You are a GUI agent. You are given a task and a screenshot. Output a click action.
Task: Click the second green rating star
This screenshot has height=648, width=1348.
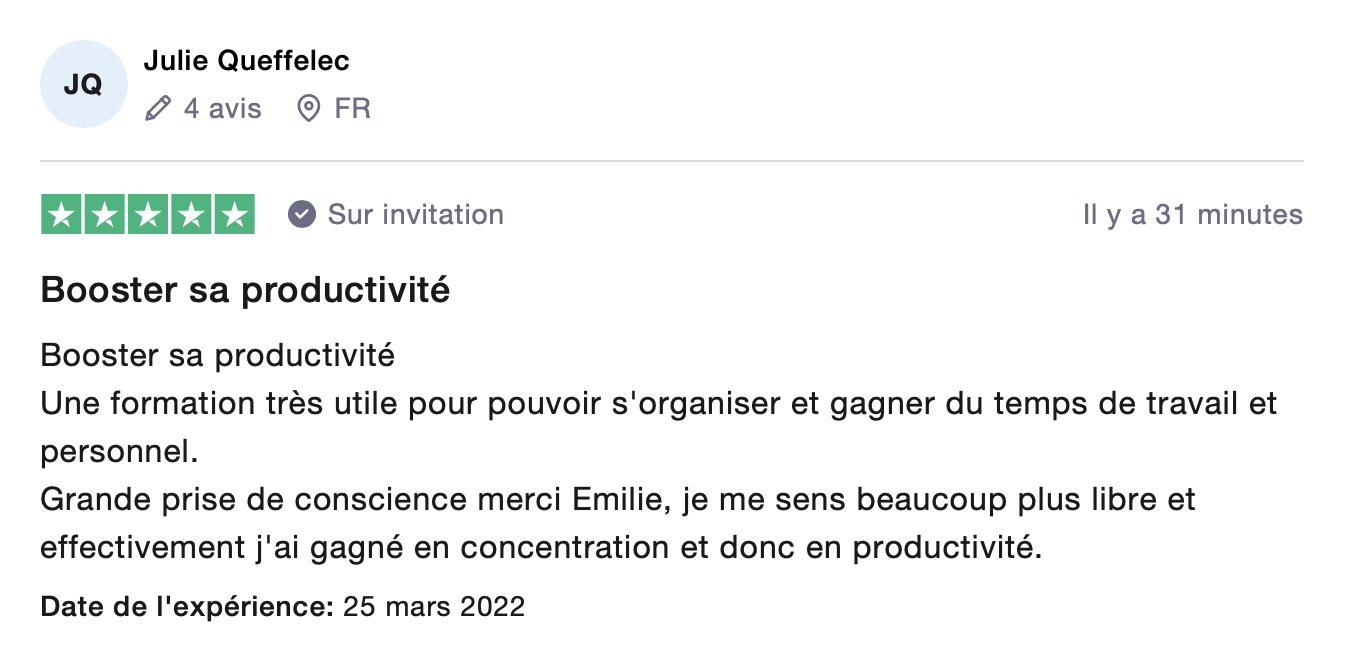[105, 215]
